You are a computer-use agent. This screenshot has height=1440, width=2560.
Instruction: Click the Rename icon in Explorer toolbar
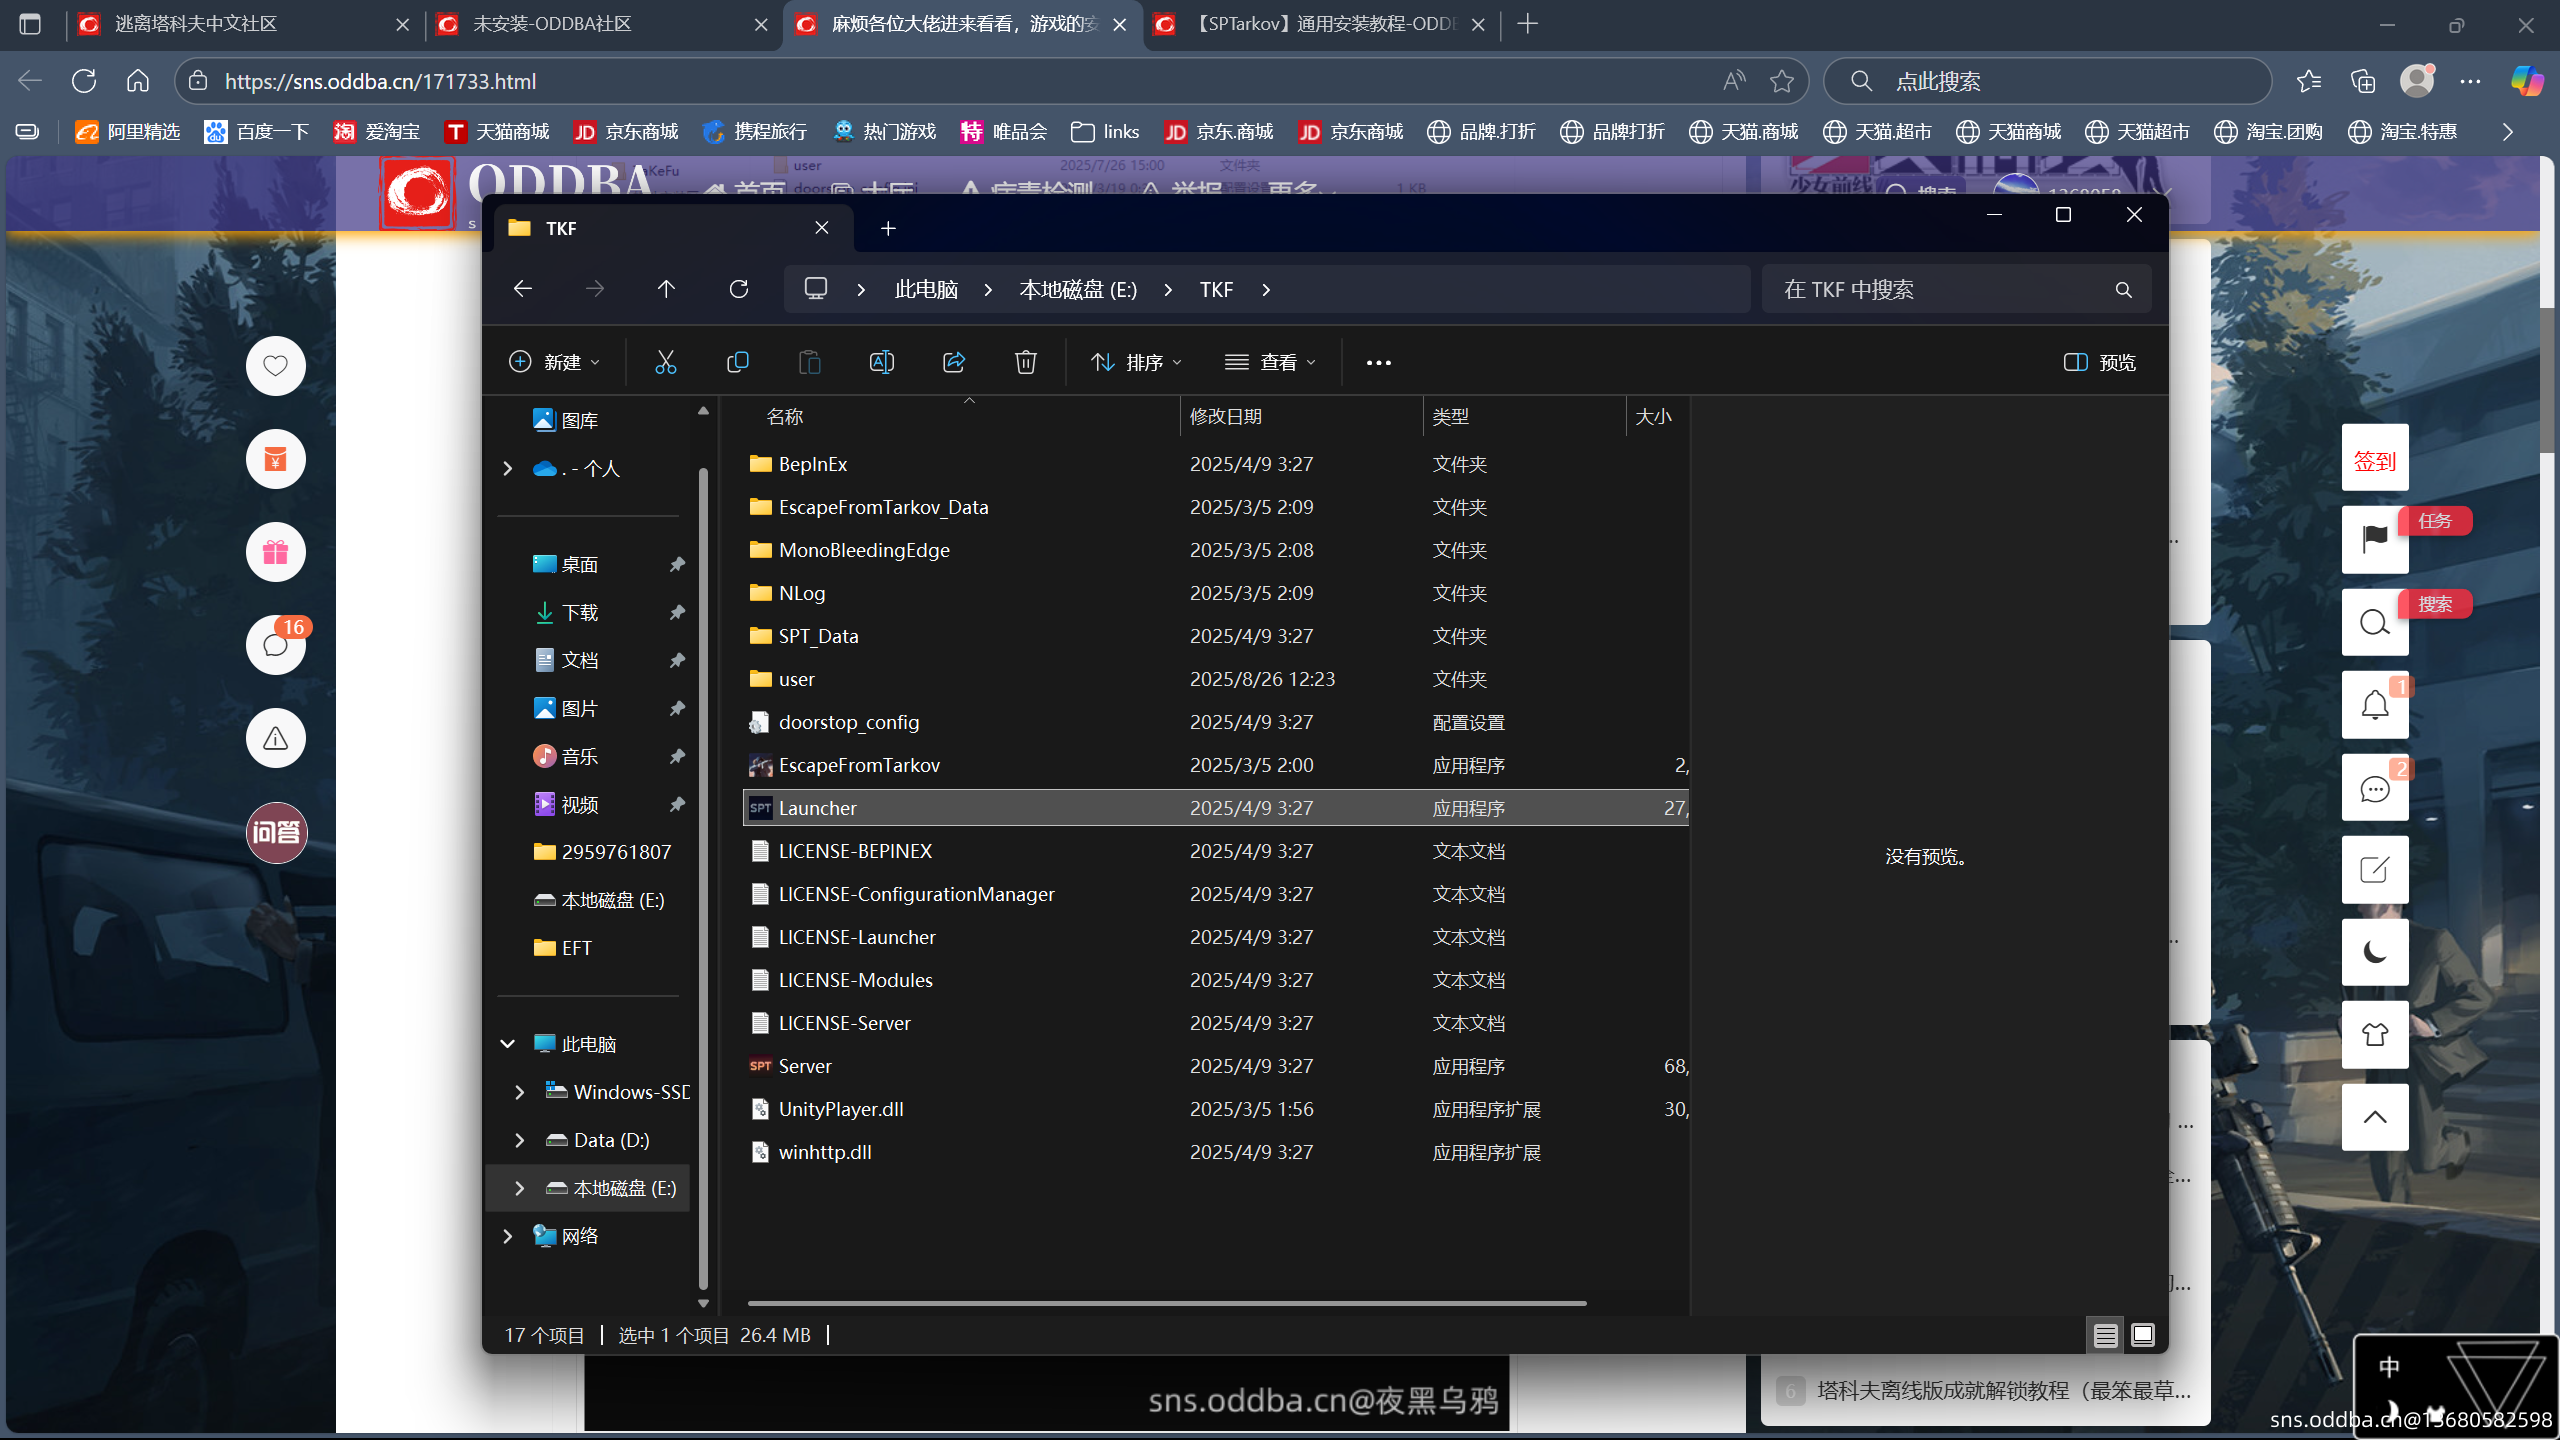[x=882, y=362]
